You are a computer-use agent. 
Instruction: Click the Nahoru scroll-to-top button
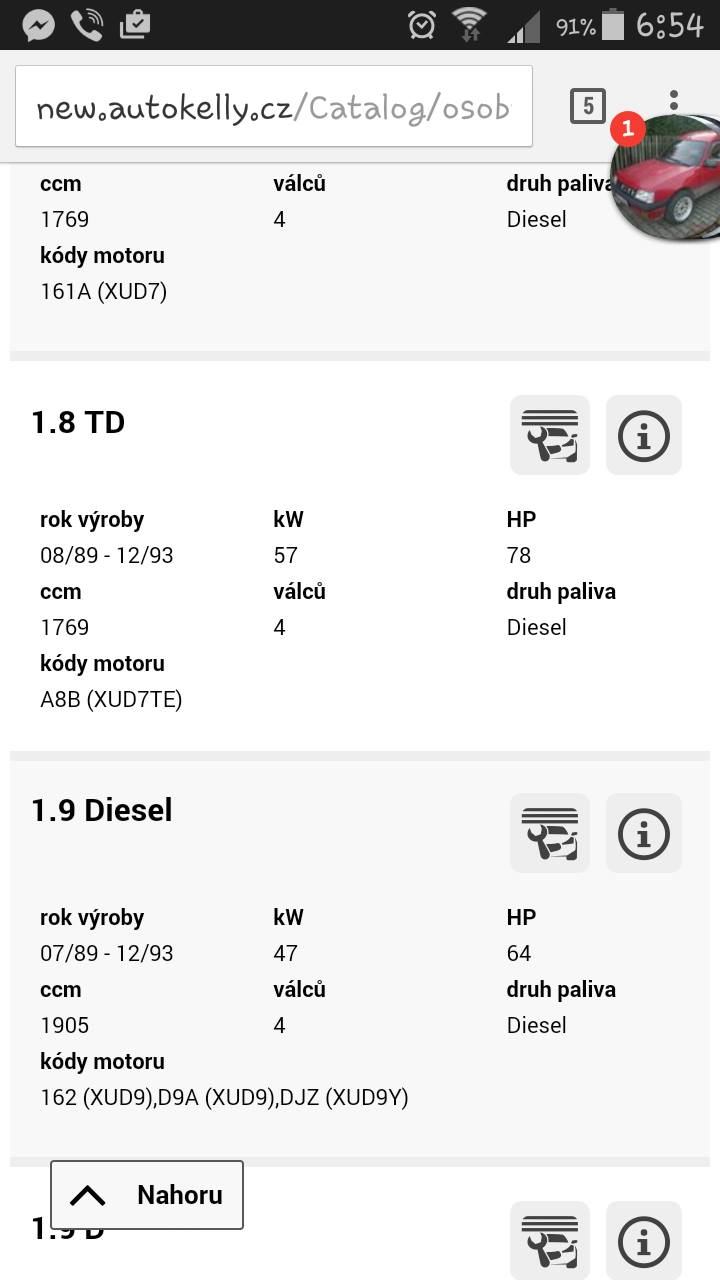[x=147, y=1195]
